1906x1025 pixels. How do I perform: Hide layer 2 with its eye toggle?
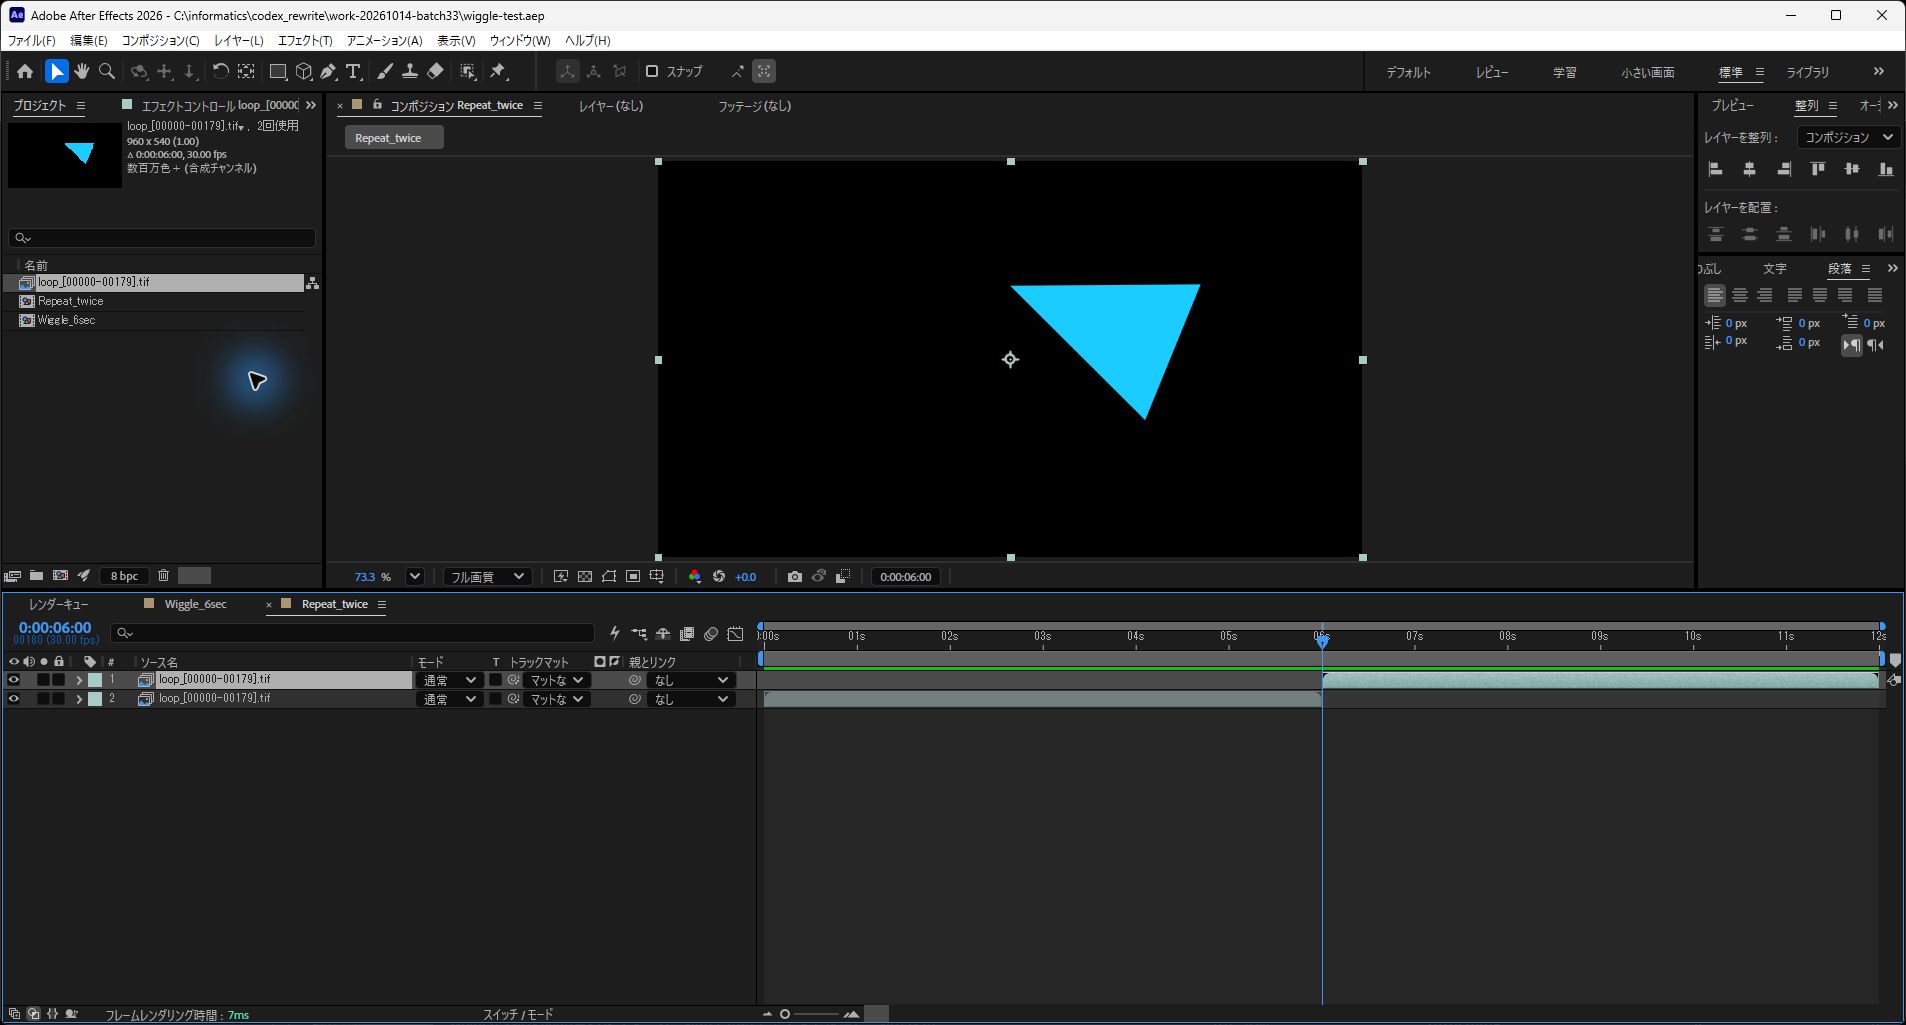13,699
